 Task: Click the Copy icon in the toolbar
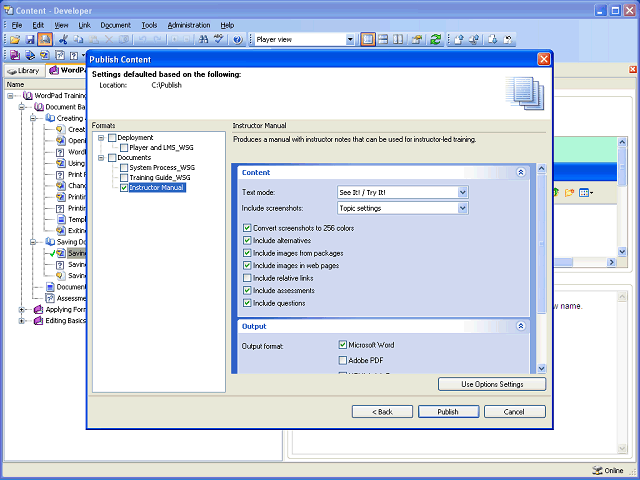pos(78,40)
